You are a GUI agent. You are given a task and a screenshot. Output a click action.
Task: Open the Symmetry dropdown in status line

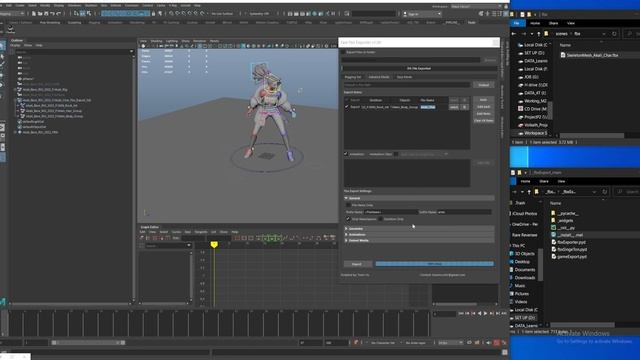point(260,13)
